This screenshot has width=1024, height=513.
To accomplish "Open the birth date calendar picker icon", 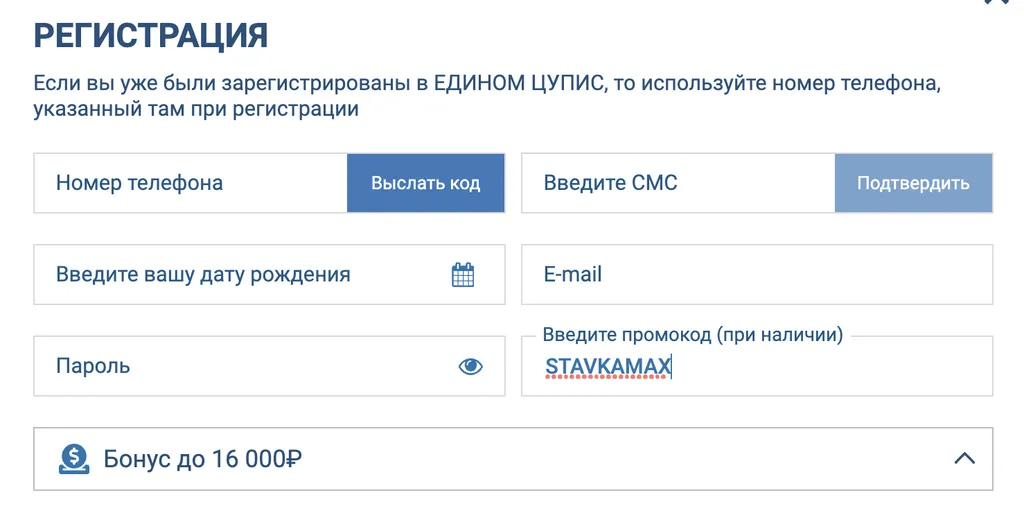I will pyautogui.click(x=463, y=275).
